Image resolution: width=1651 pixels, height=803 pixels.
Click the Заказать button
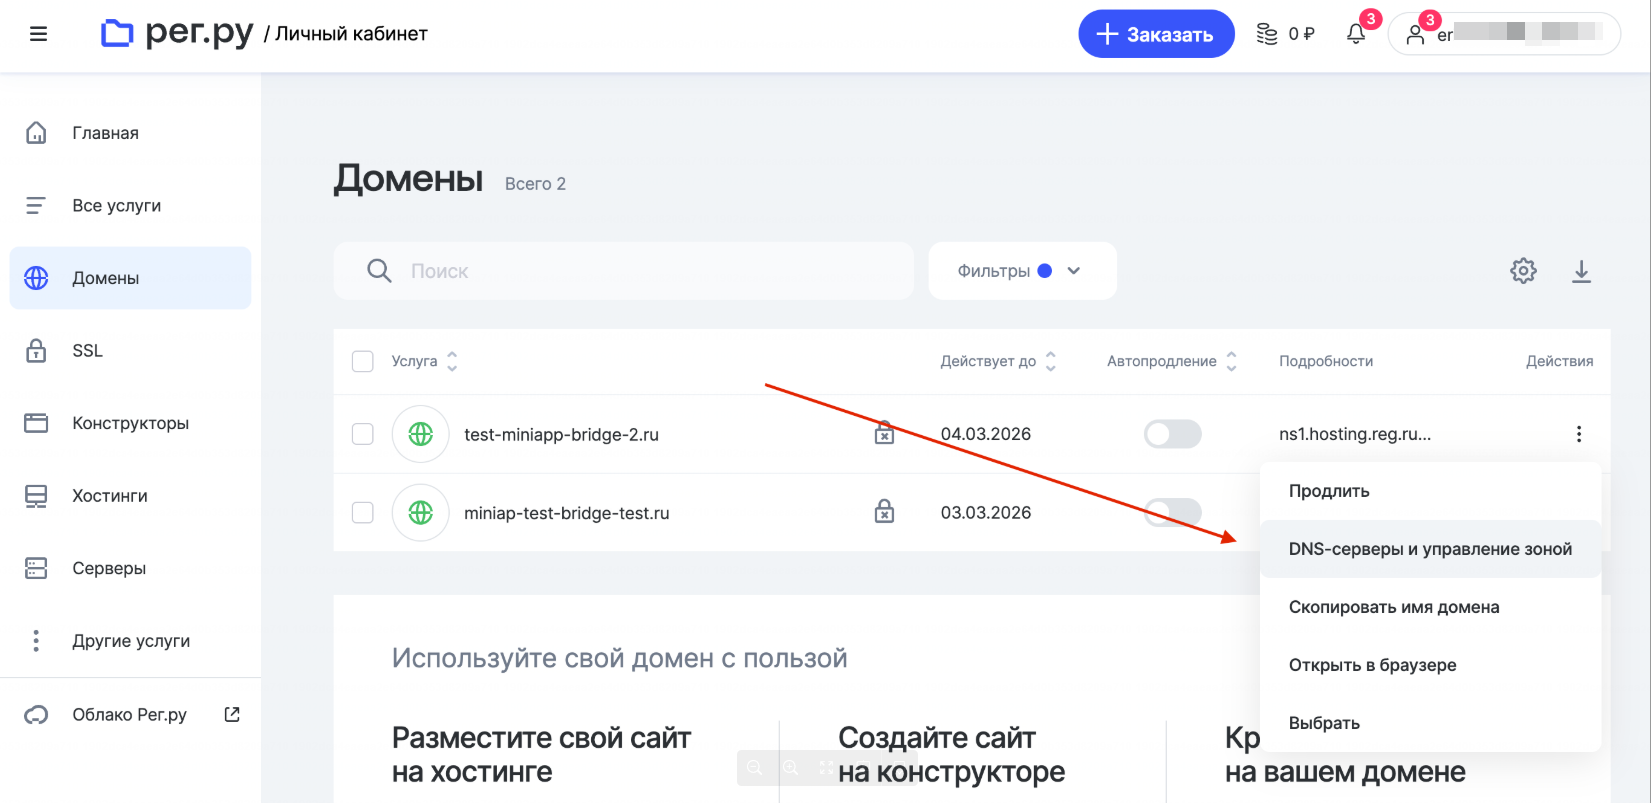click(x=1156, y=34)
